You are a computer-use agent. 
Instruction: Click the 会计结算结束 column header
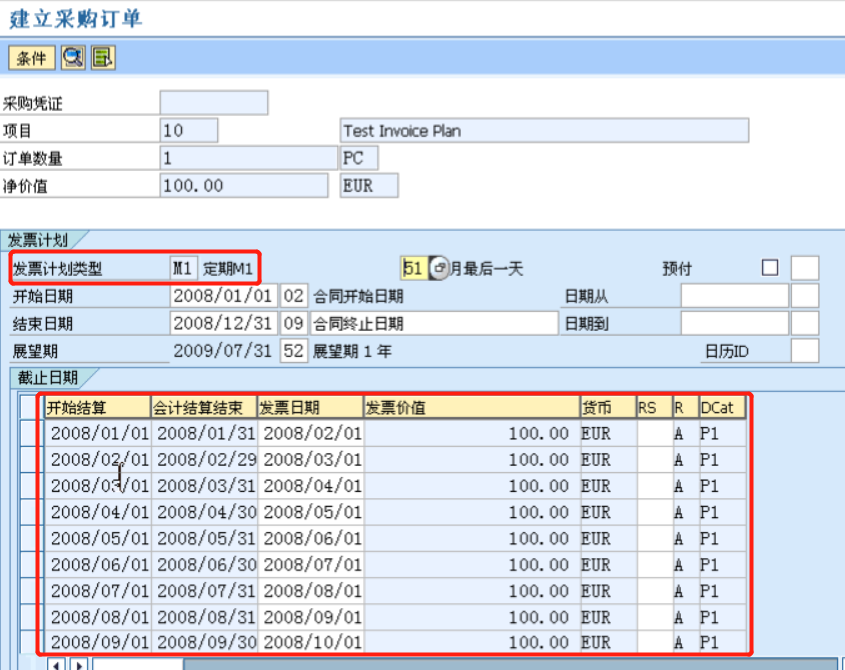tap(204, 407)
